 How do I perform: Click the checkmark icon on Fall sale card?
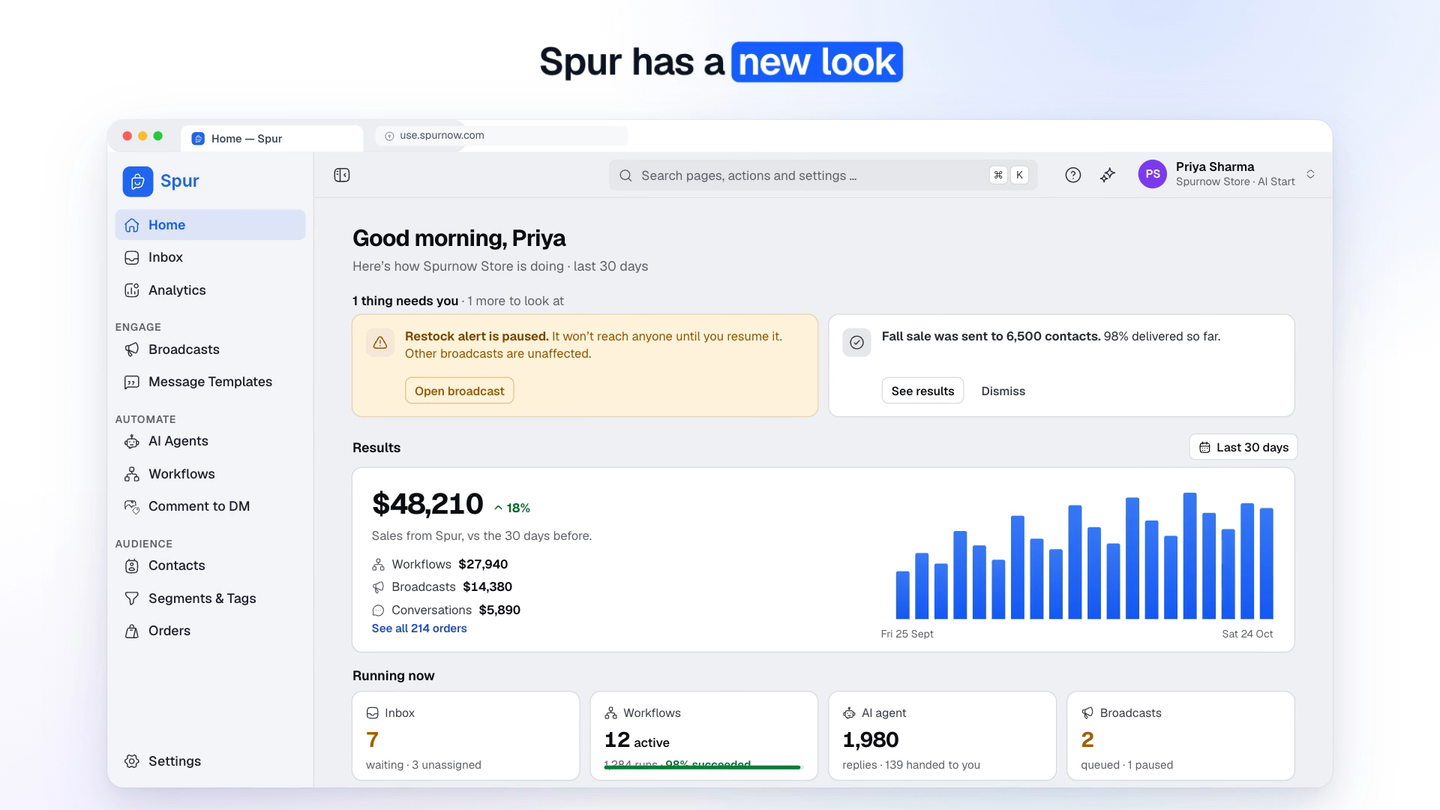[857, 342]
